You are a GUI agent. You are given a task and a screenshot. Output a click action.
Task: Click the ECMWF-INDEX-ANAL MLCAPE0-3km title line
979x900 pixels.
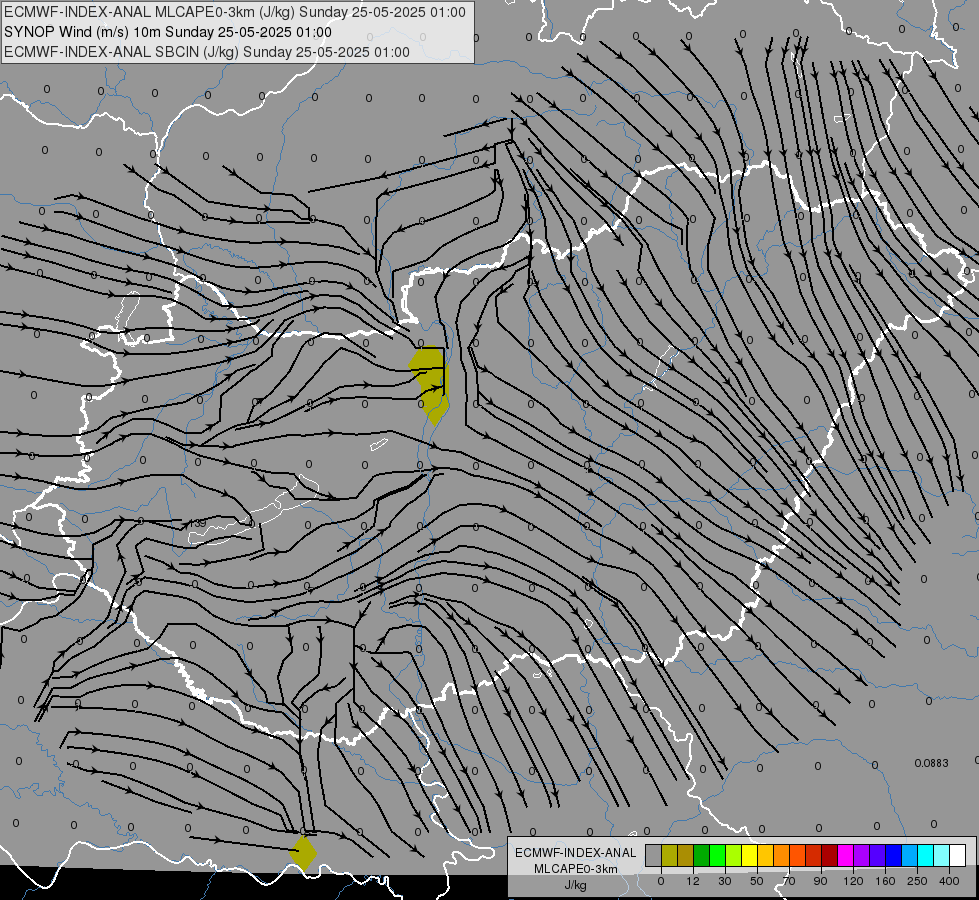point(235,12)
